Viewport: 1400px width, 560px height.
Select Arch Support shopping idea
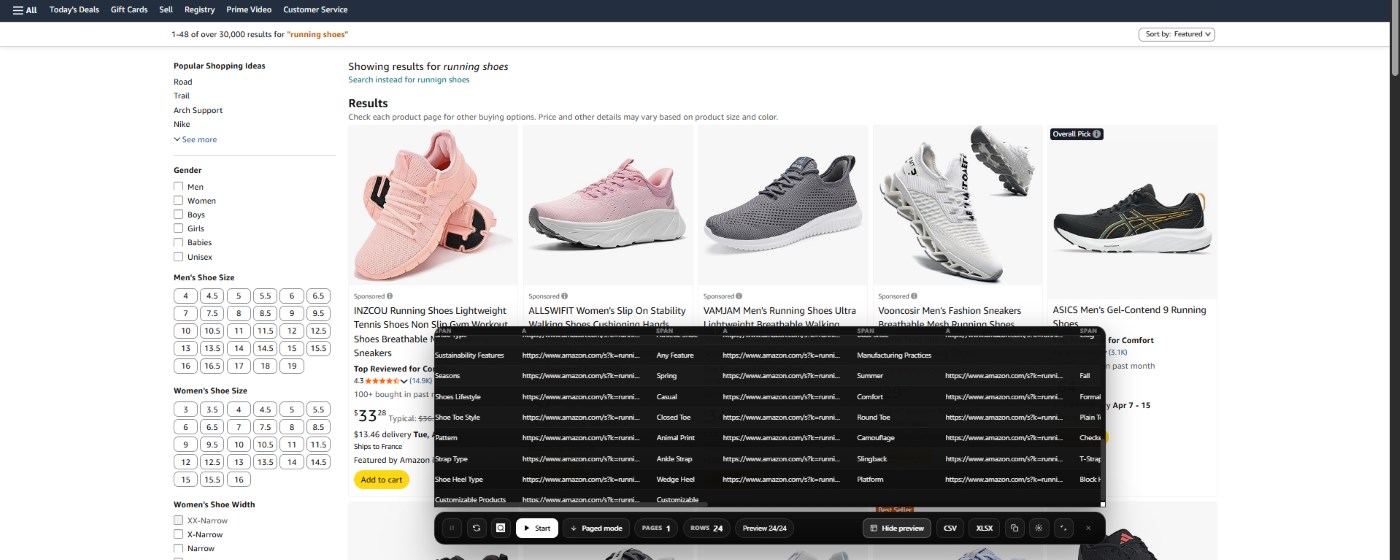click(x=198, y=110)
